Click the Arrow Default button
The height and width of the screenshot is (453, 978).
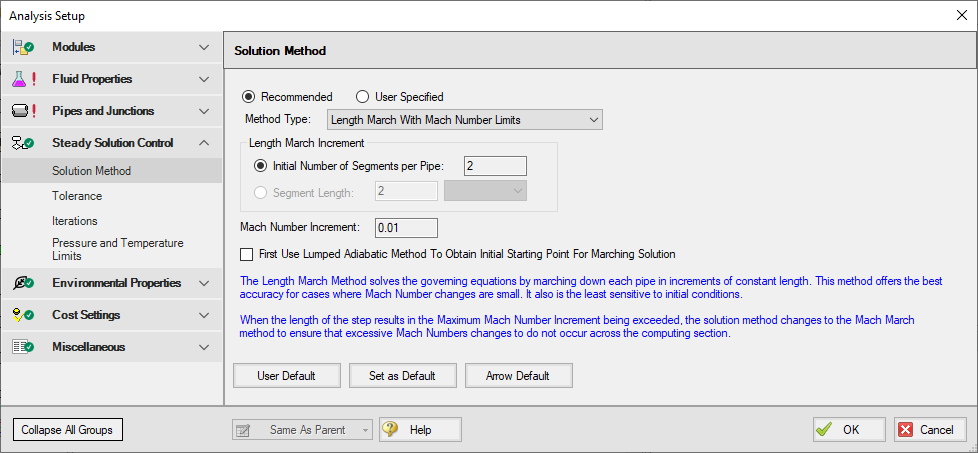(518, 376)
